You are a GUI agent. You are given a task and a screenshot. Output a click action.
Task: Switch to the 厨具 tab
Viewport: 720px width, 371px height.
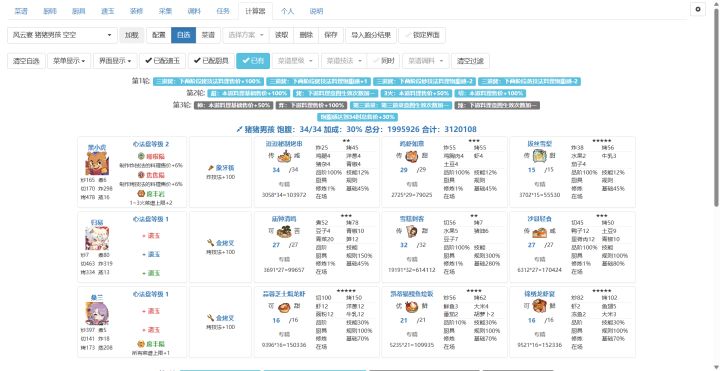click(x=79, y=11)
